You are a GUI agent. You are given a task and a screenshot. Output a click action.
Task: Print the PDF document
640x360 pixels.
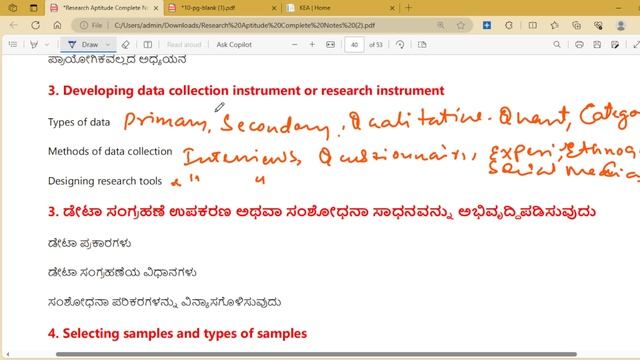579,44
